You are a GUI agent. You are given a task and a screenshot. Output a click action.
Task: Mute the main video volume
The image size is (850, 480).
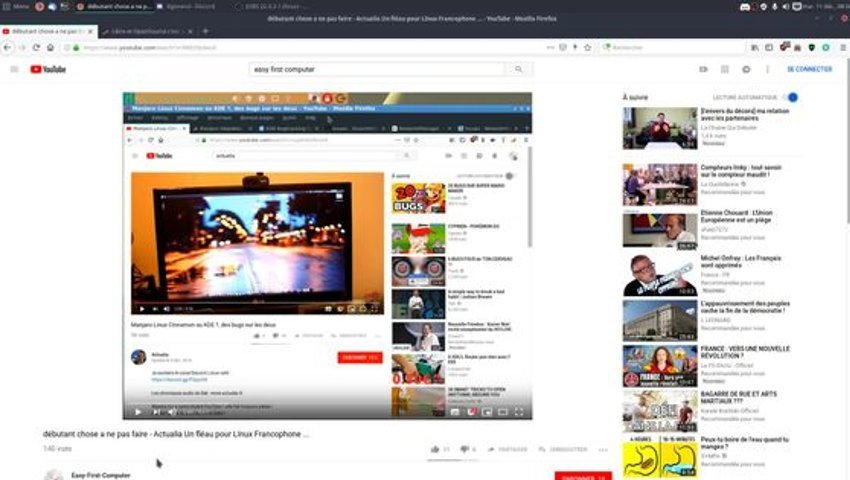point(171,412)
